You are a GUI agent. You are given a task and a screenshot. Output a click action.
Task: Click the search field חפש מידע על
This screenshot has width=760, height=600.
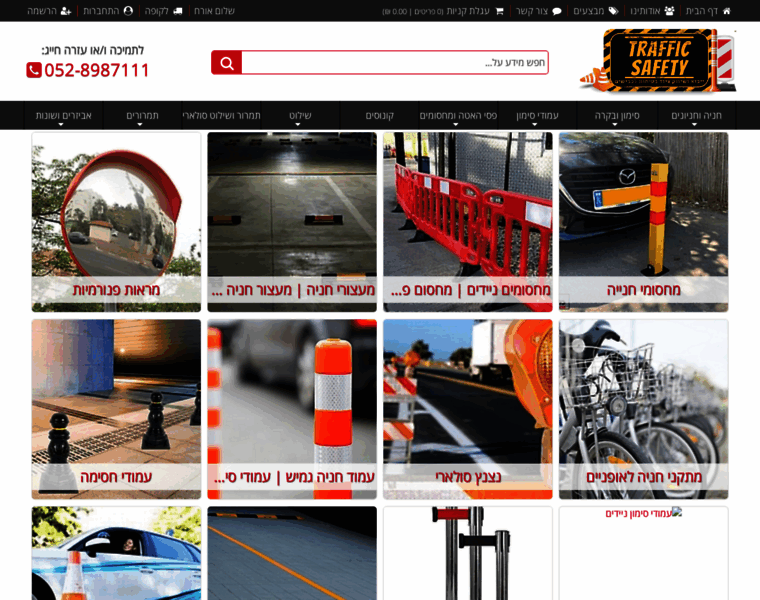click(x=395, y=63)
